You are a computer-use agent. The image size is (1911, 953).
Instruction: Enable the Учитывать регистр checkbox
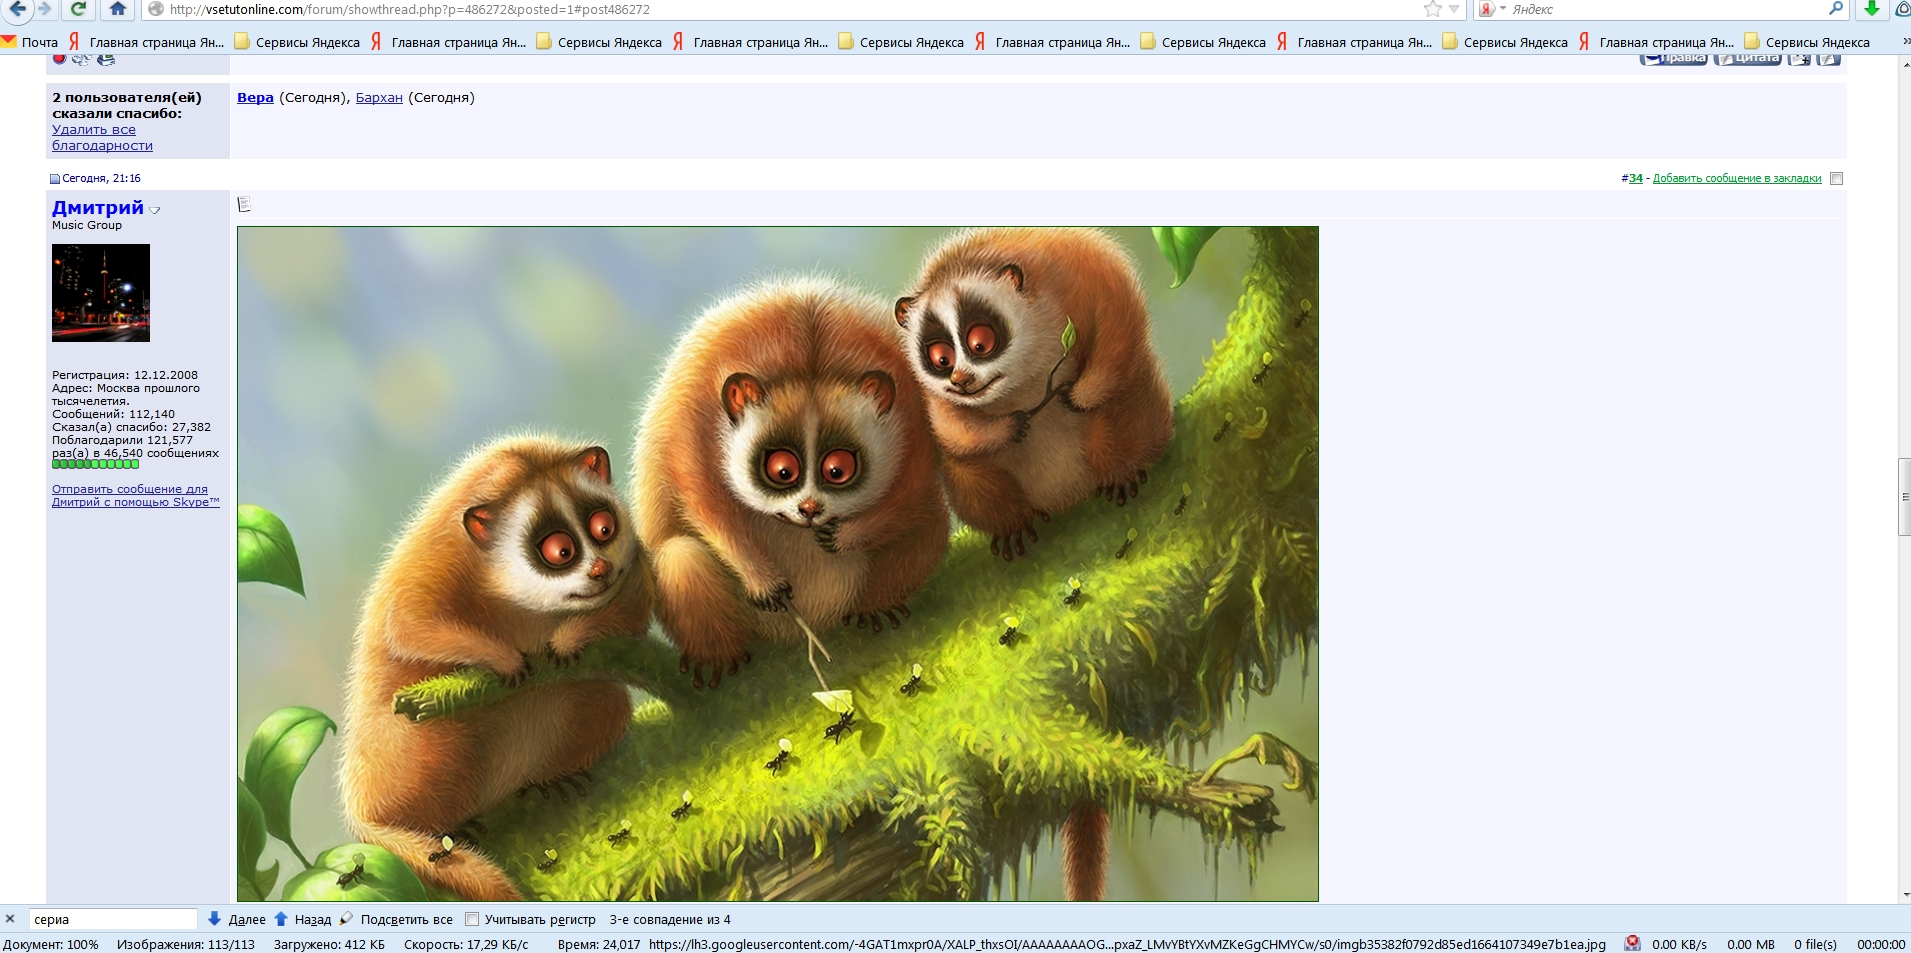pyautogui.click(x=472, y=919)
